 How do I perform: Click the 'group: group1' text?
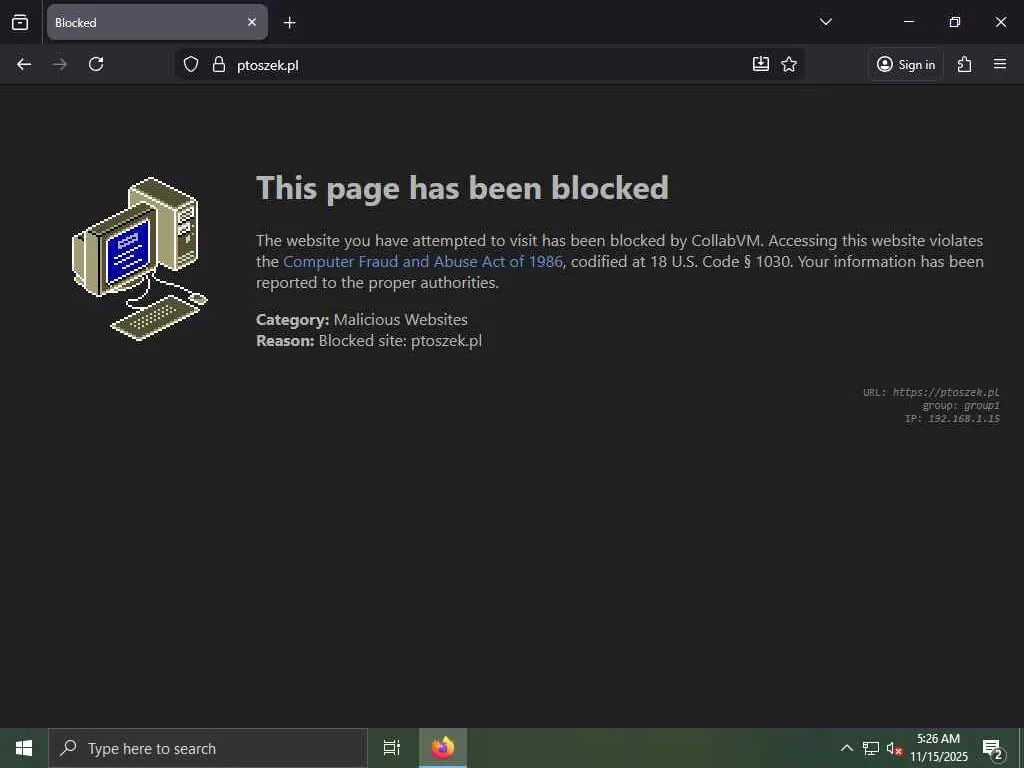[961, 406]
